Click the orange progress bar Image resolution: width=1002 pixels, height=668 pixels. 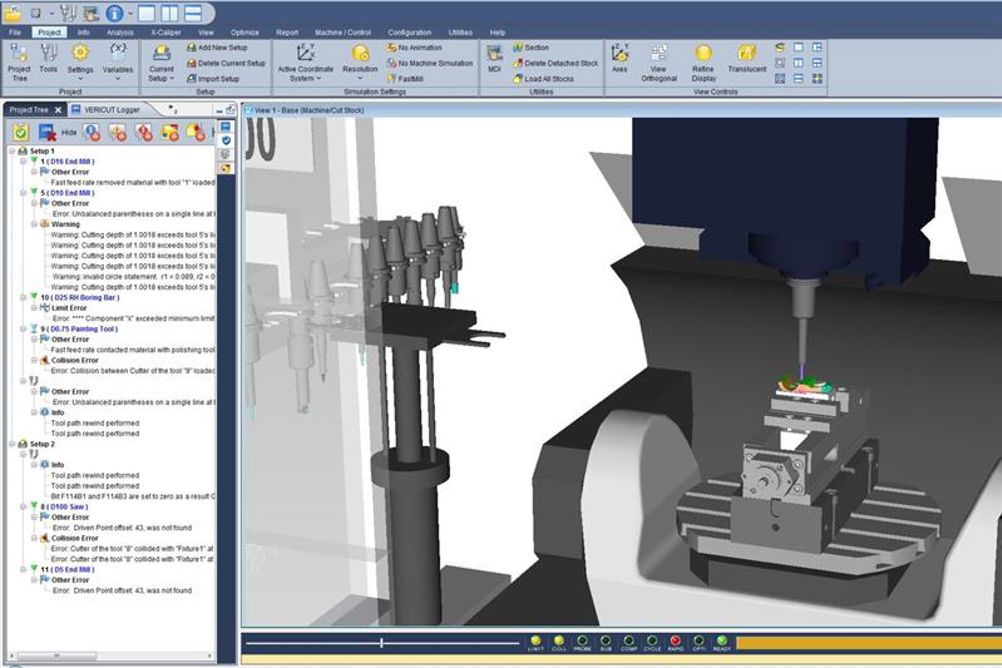[x=869, y=642]
